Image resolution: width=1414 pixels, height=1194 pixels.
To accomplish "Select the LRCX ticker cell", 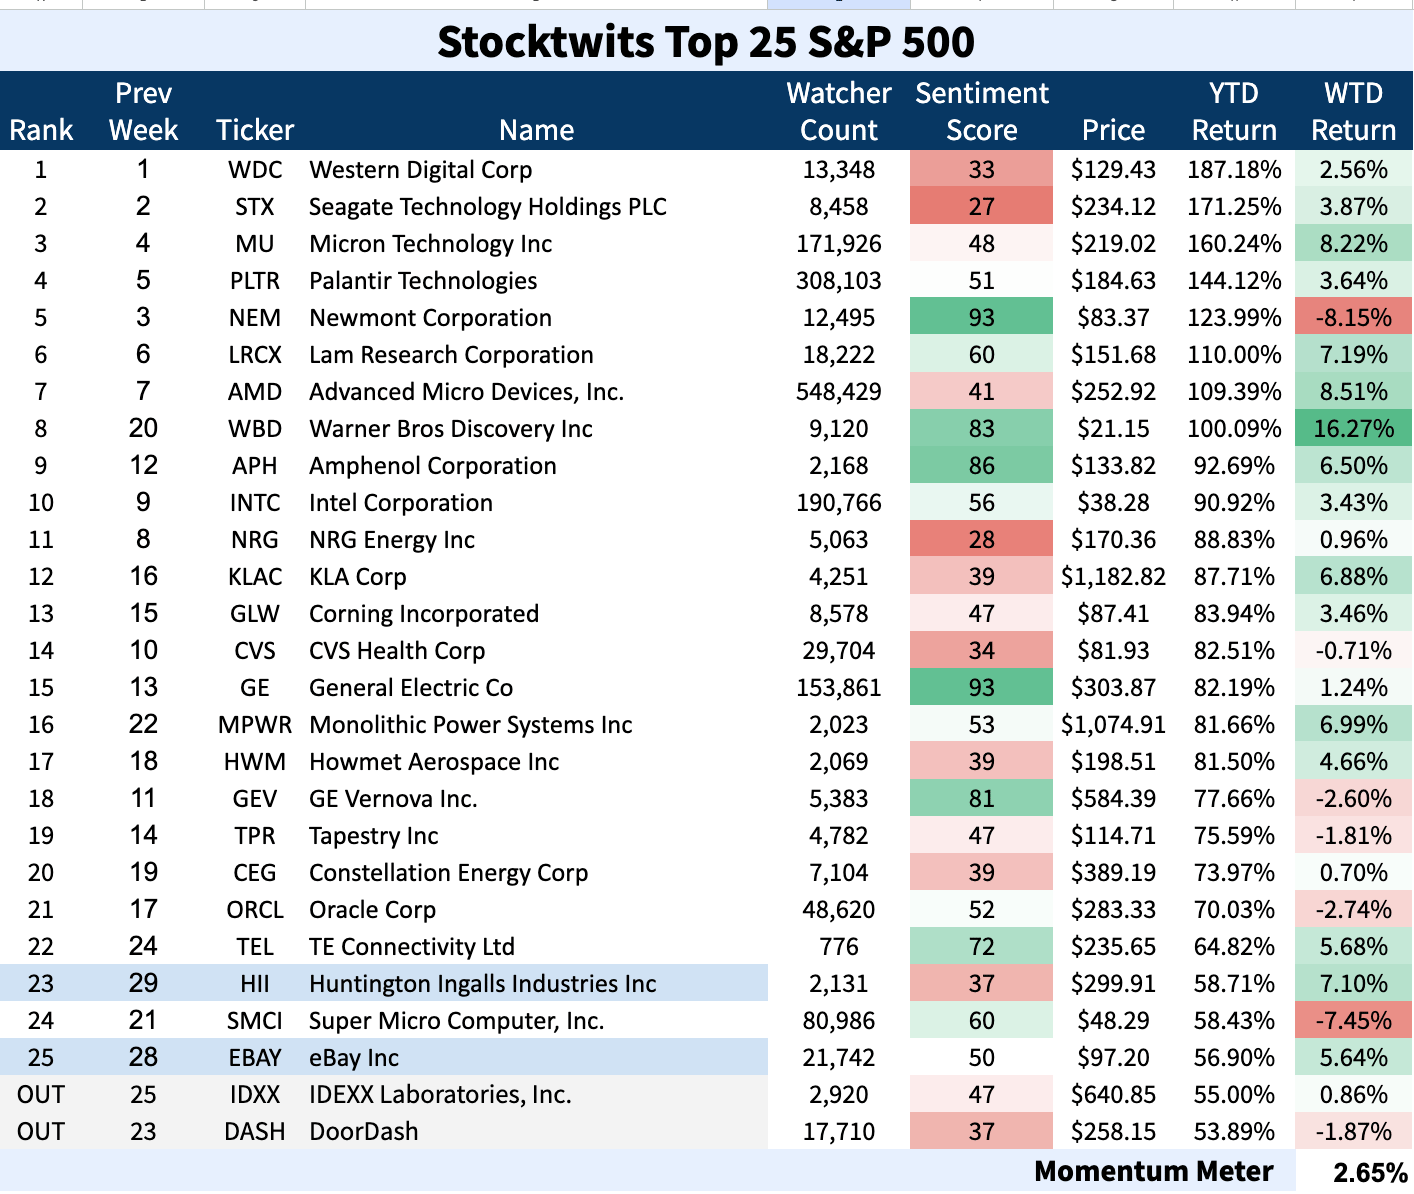I will (255, 355).
